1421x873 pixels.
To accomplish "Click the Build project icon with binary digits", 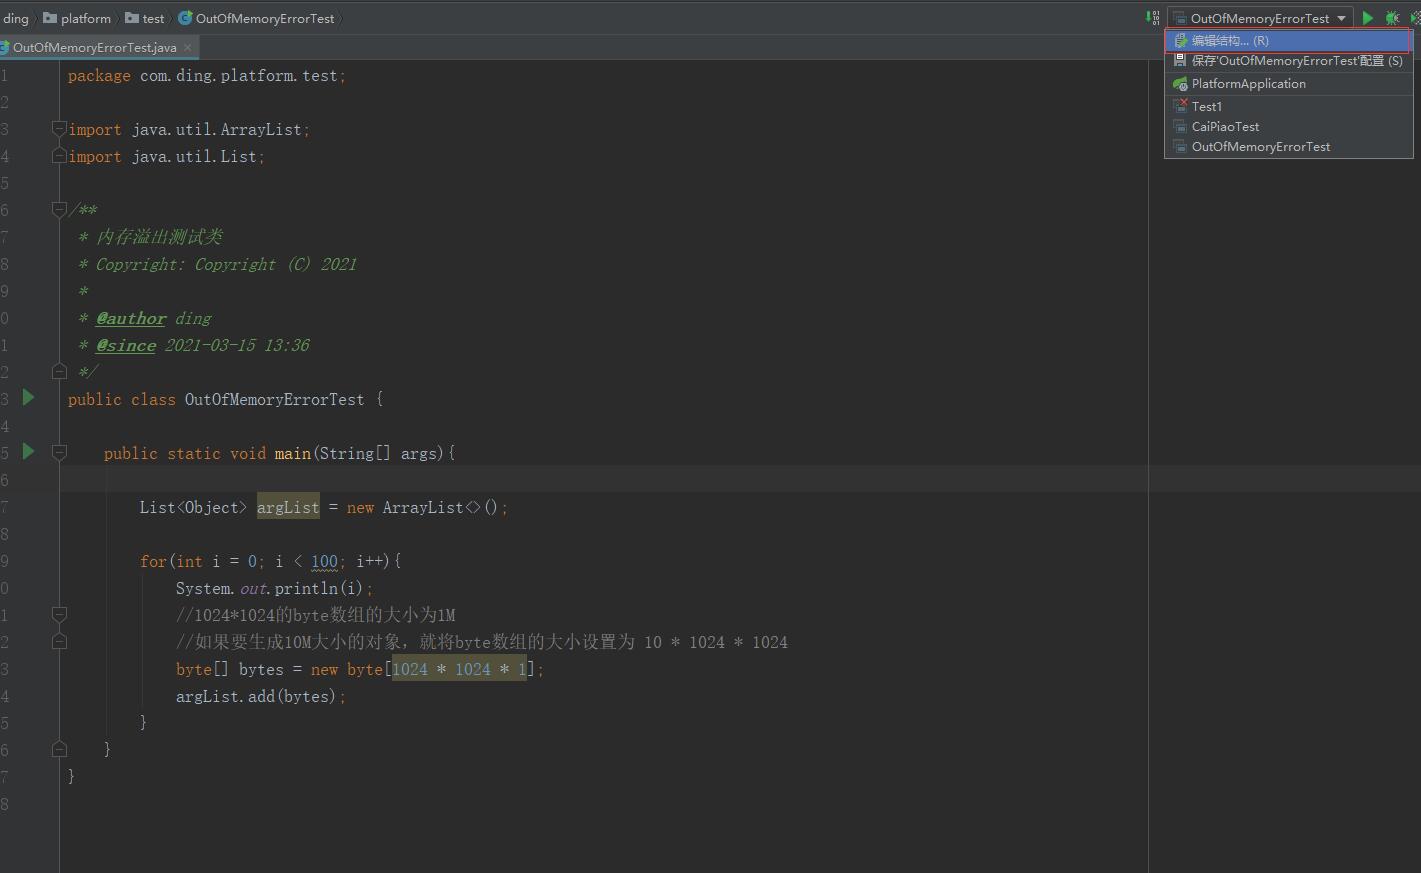I will click(1152, 18).
